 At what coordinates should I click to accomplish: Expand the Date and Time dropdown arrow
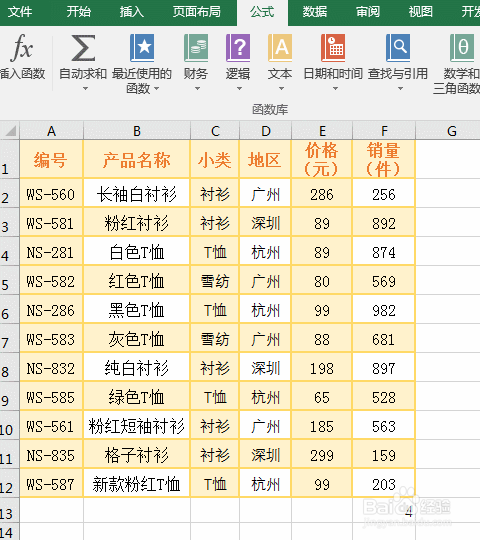pos(335,89)
